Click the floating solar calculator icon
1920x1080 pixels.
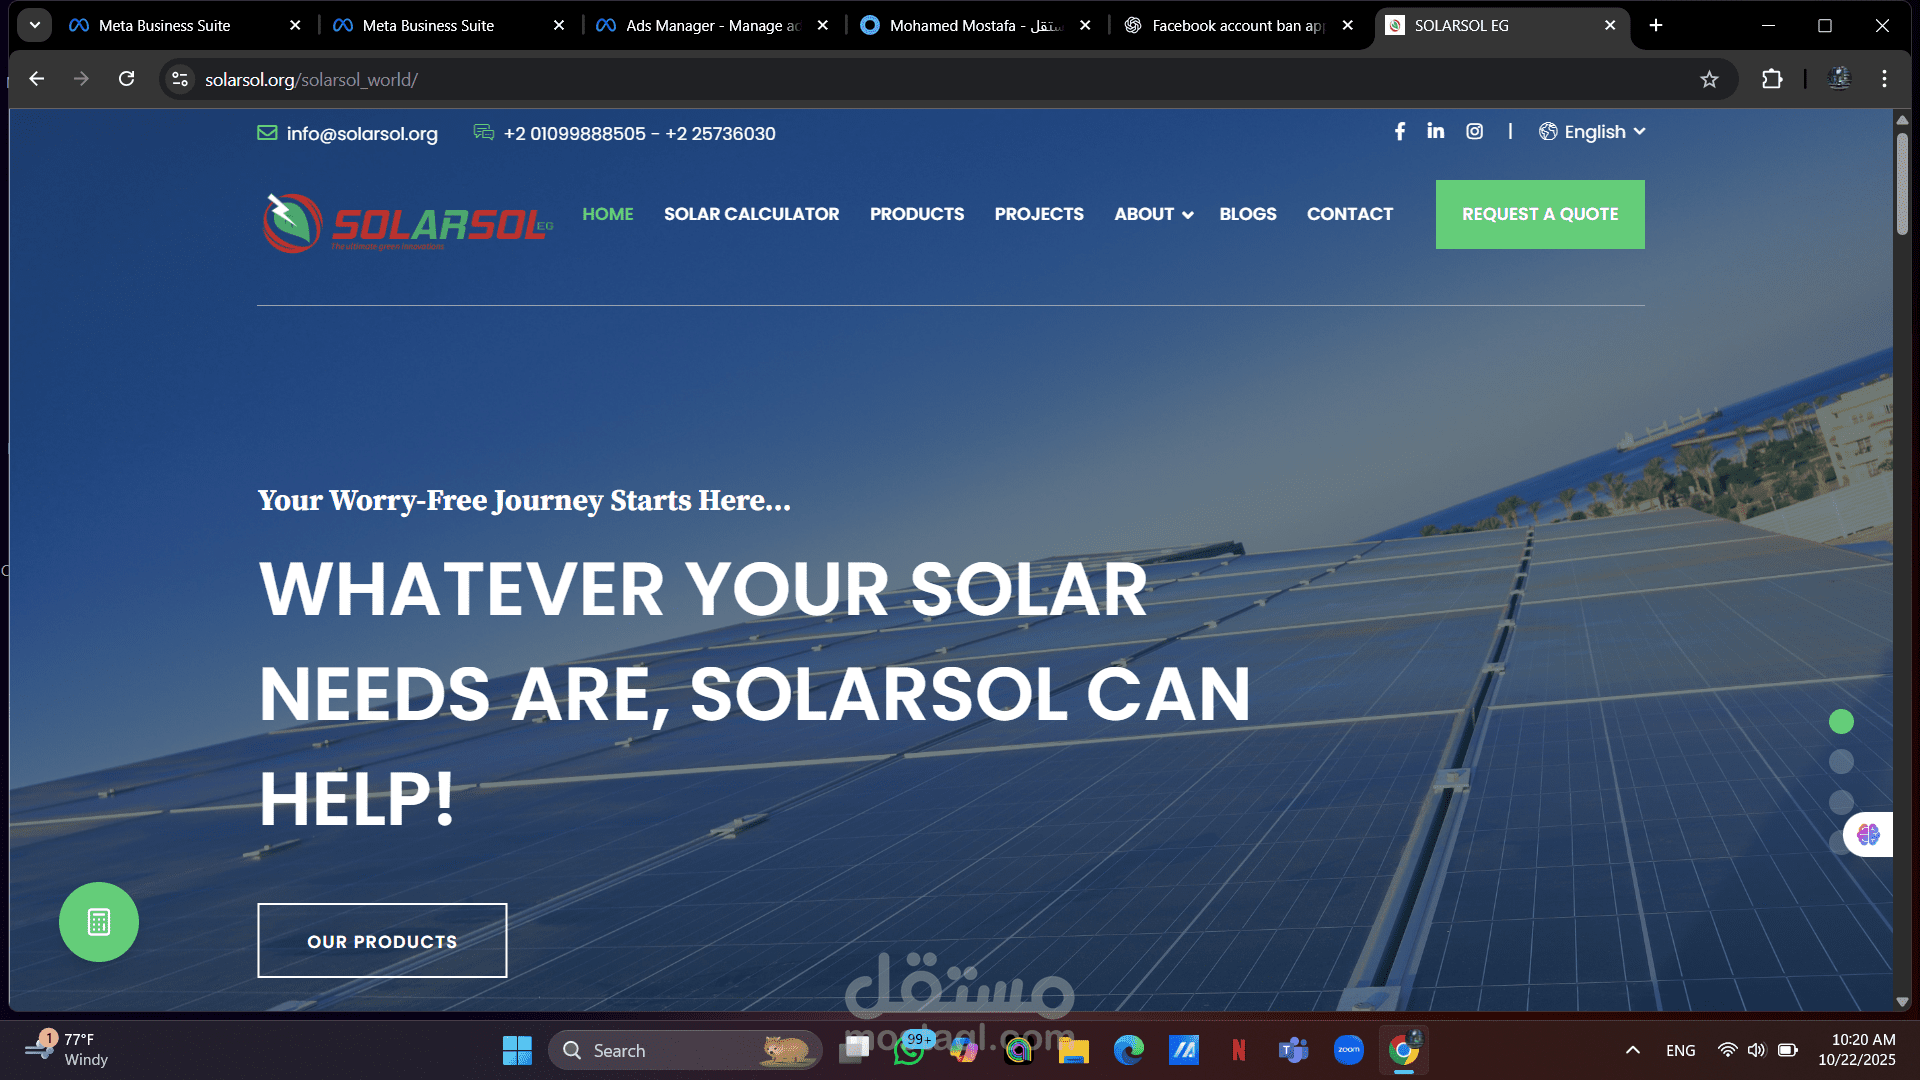click(98, 922)
